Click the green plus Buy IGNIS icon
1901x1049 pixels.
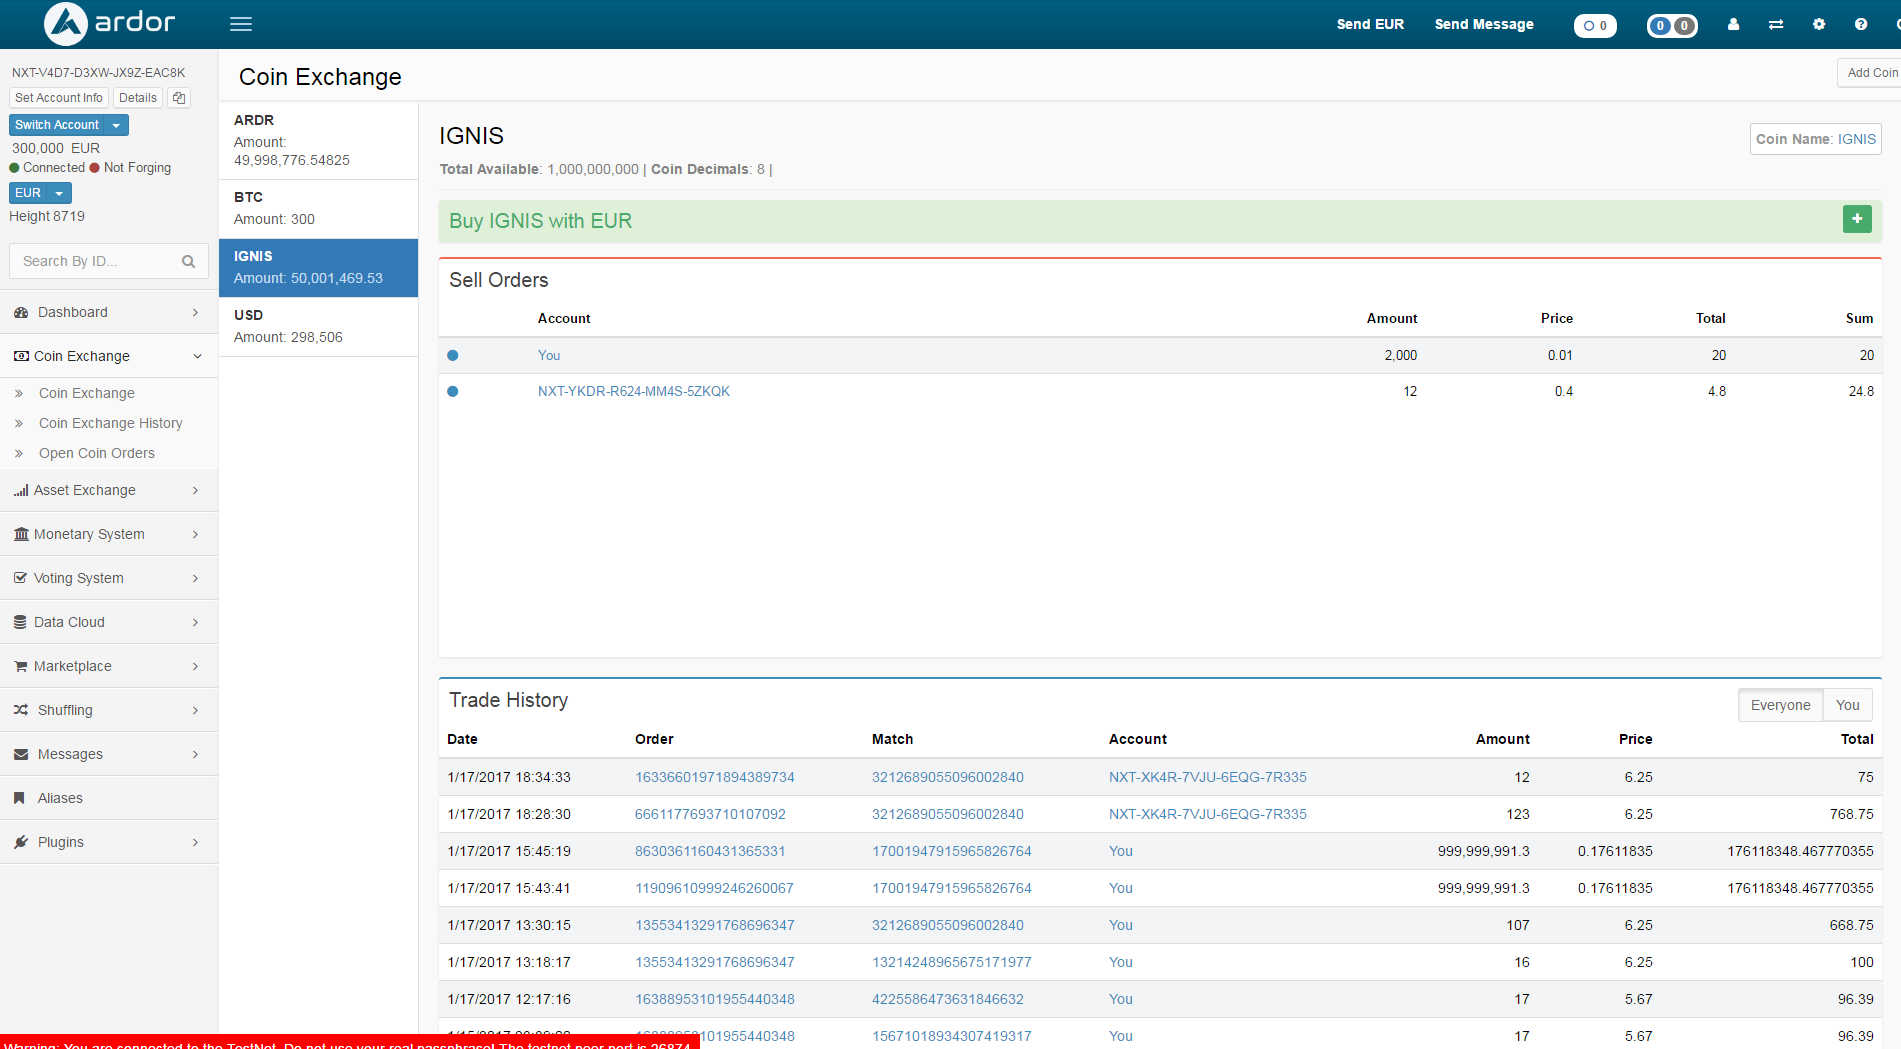pyautogui.click(x=1857, y=219)
